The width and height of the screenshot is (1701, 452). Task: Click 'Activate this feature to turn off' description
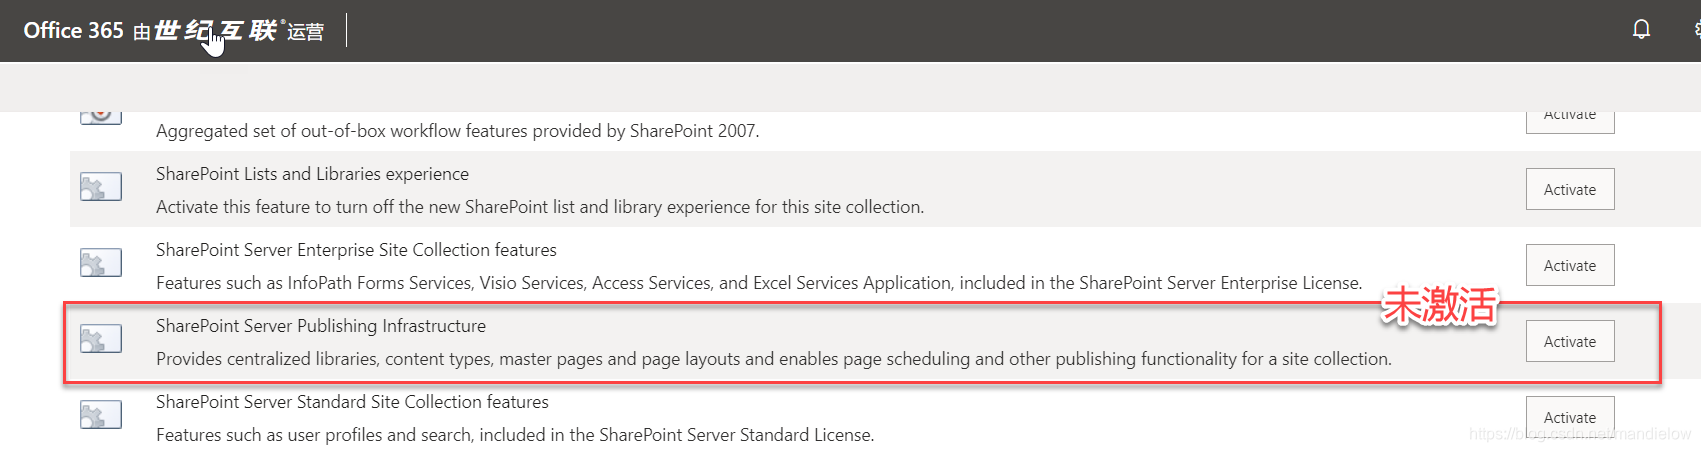coord(540,207)
